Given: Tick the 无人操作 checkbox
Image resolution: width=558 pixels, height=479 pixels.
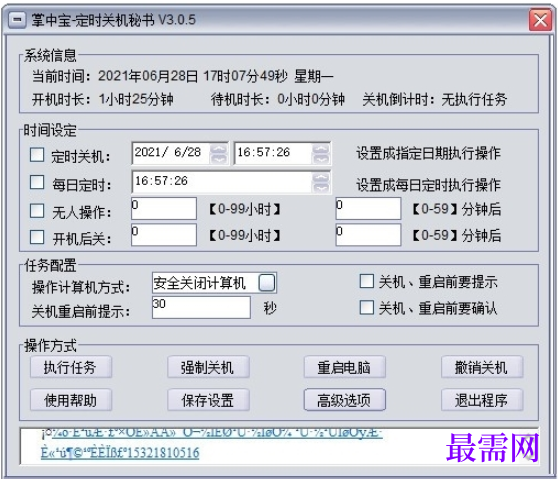Looking at the screenshot, I should pos(37,211).
